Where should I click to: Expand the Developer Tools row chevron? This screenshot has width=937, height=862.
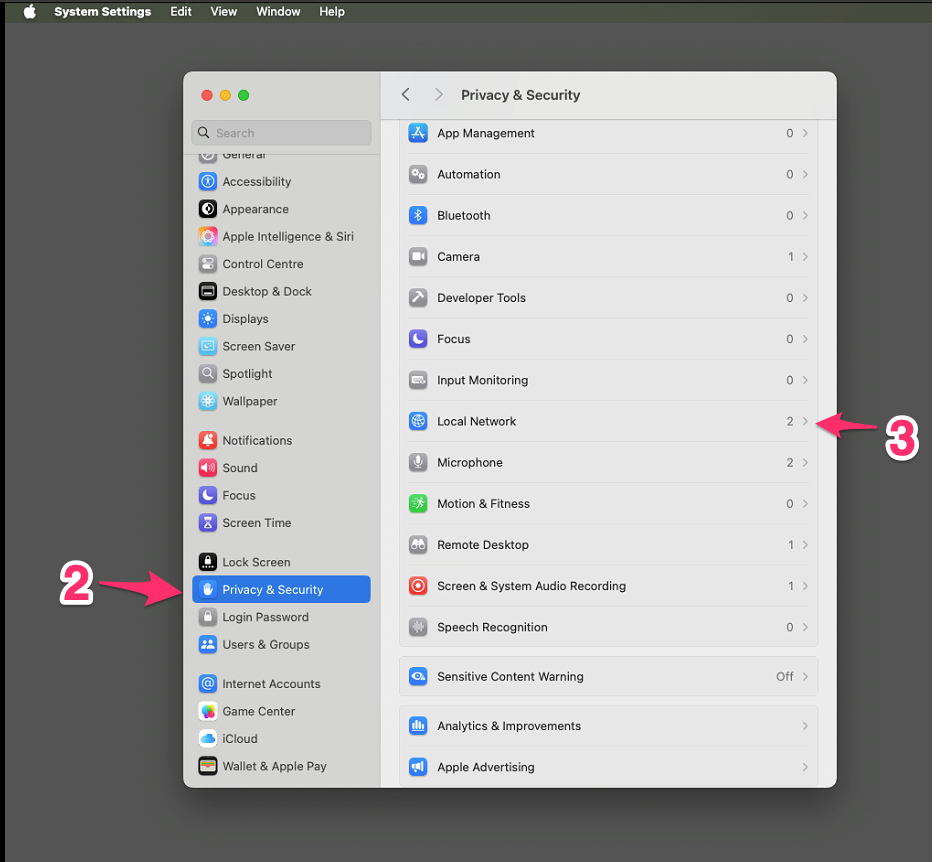point(805,298)
